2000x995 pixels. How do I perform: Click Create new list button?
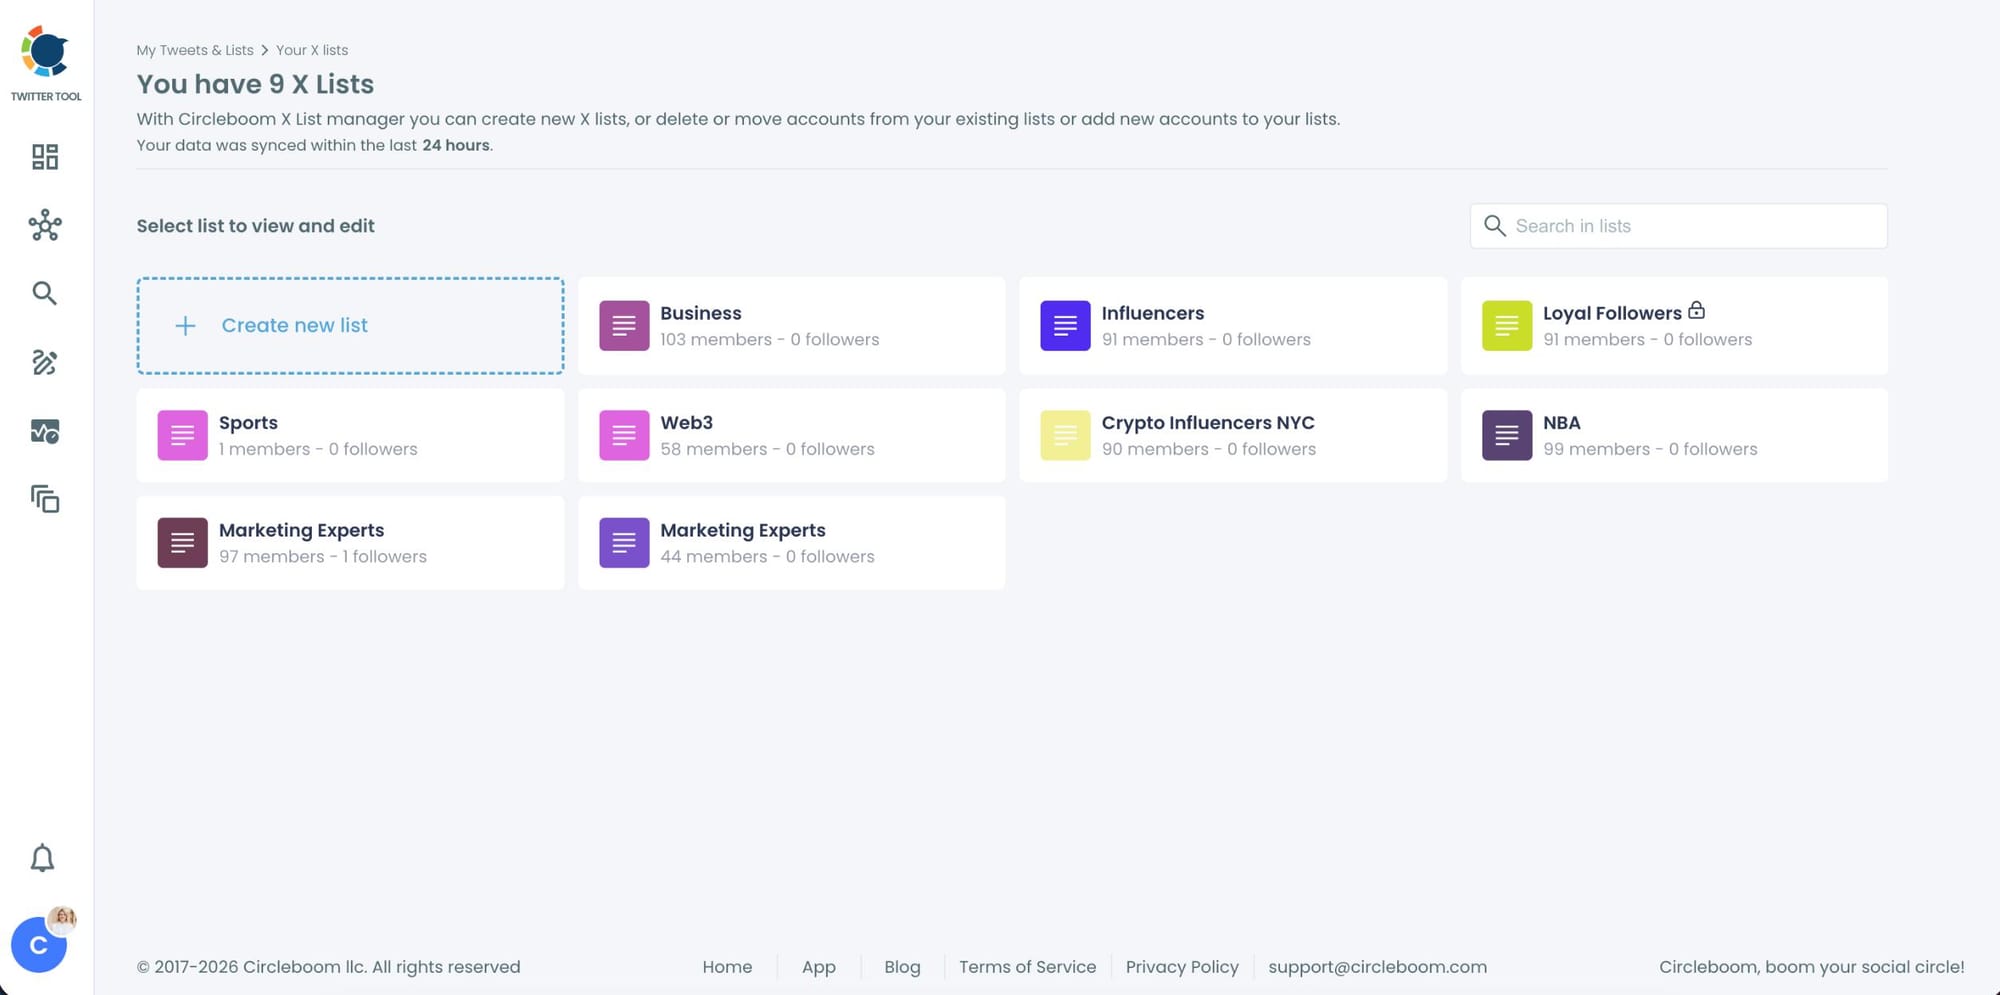(x=350, y=326)
